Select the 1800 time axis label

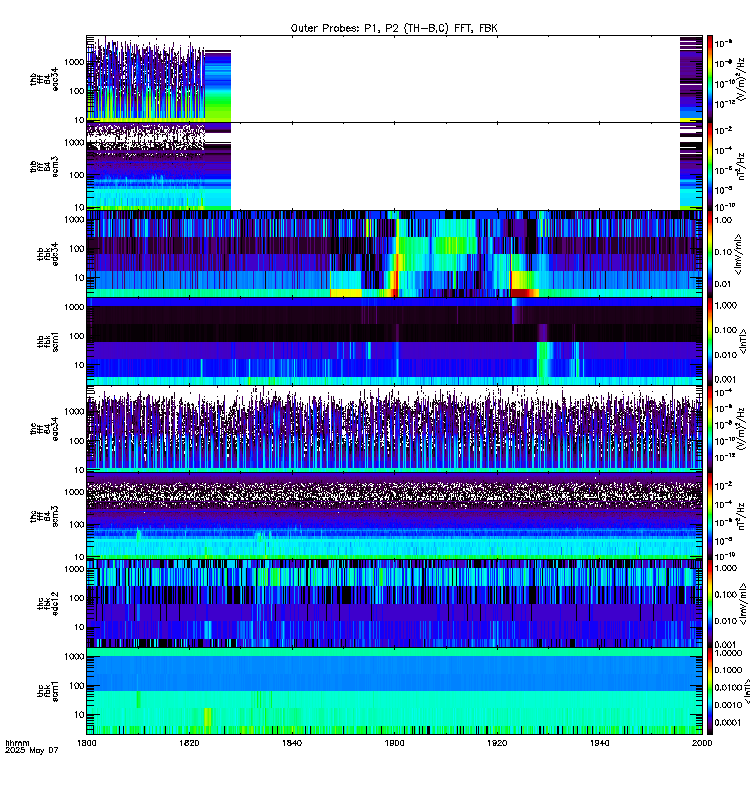pos(87,743)
